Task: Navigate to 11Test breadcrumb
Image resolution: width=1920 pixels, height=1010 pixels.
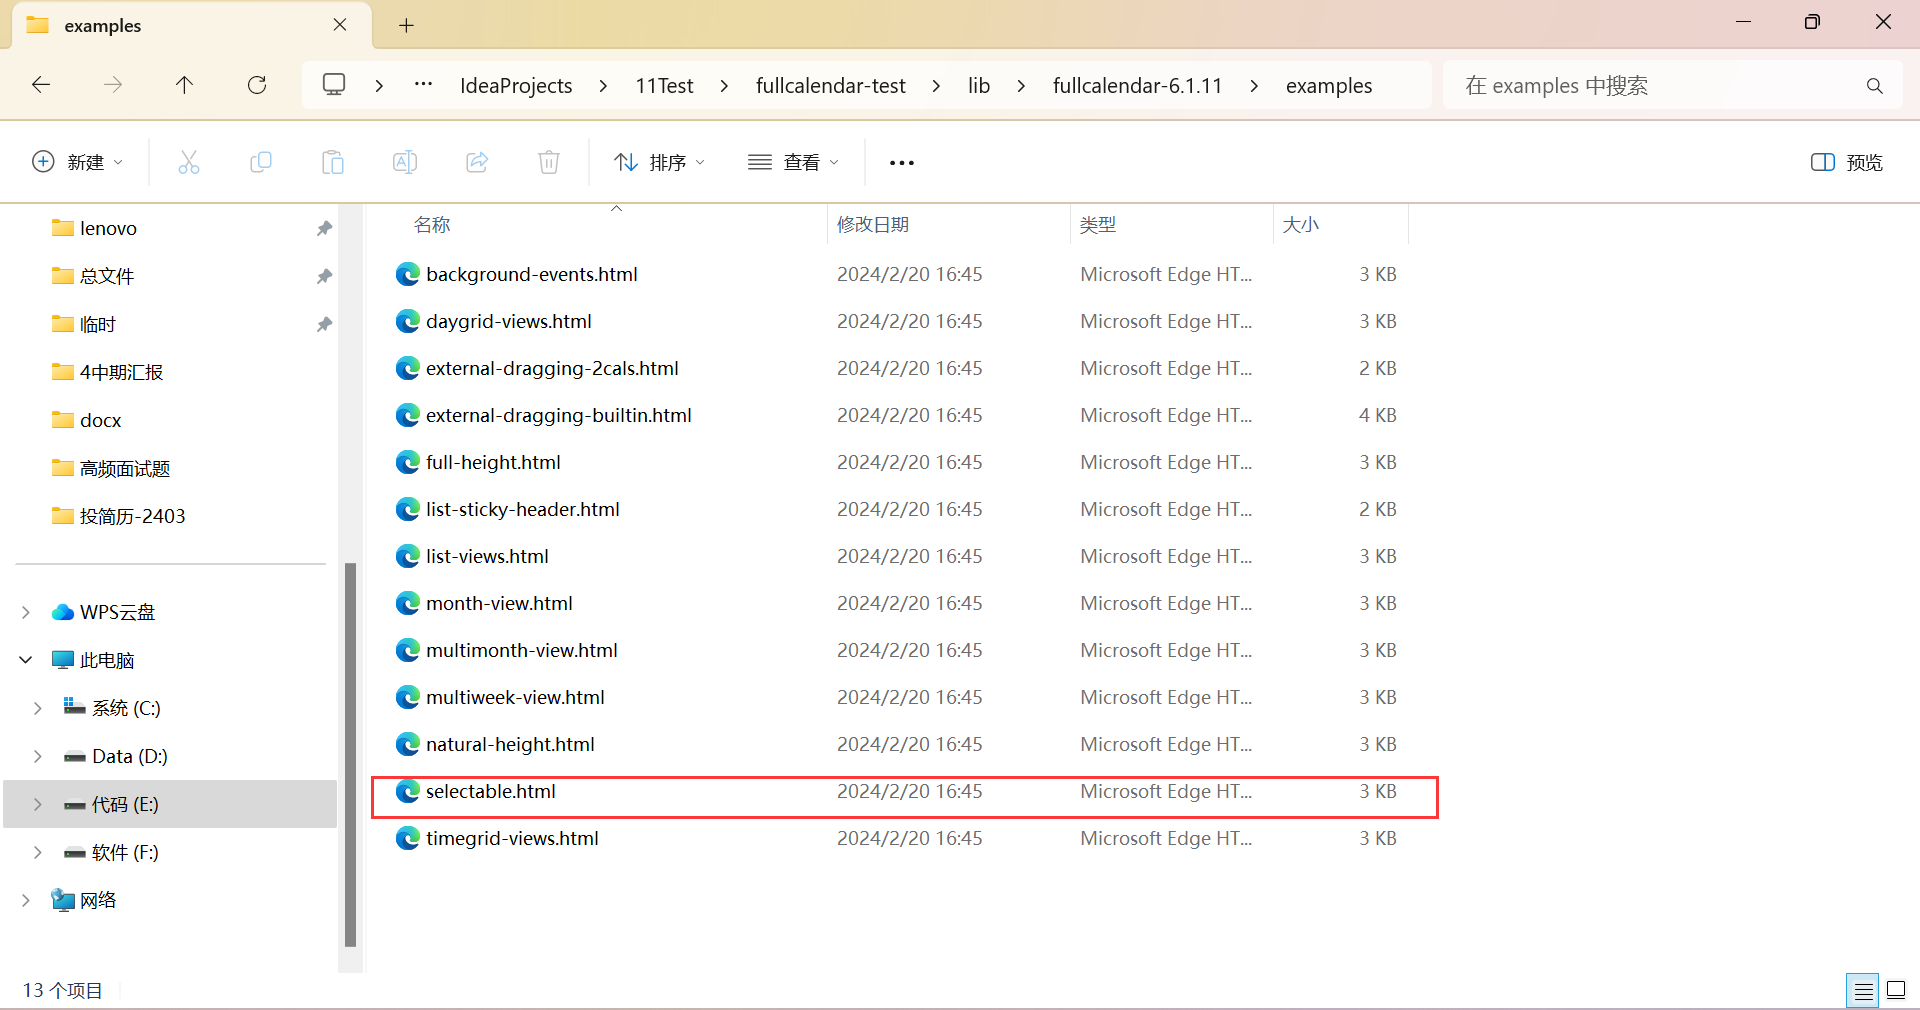Action: [664, 86]
